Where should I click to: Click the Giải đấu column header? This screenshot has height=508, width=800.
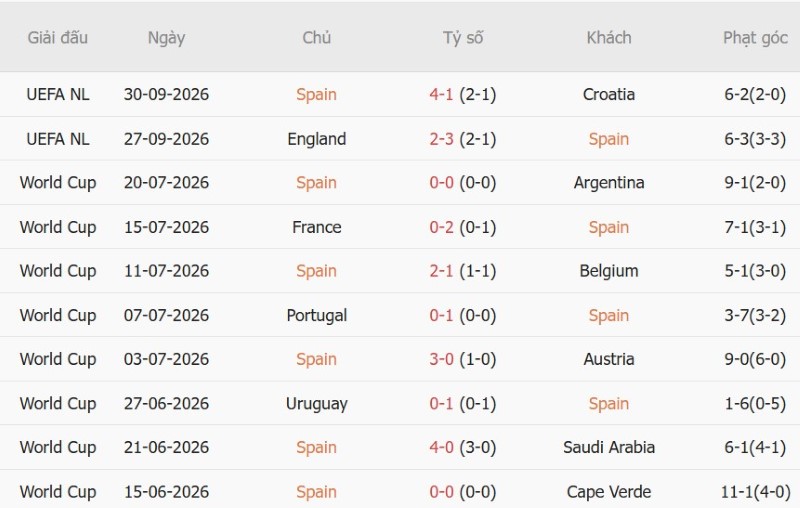58,38
